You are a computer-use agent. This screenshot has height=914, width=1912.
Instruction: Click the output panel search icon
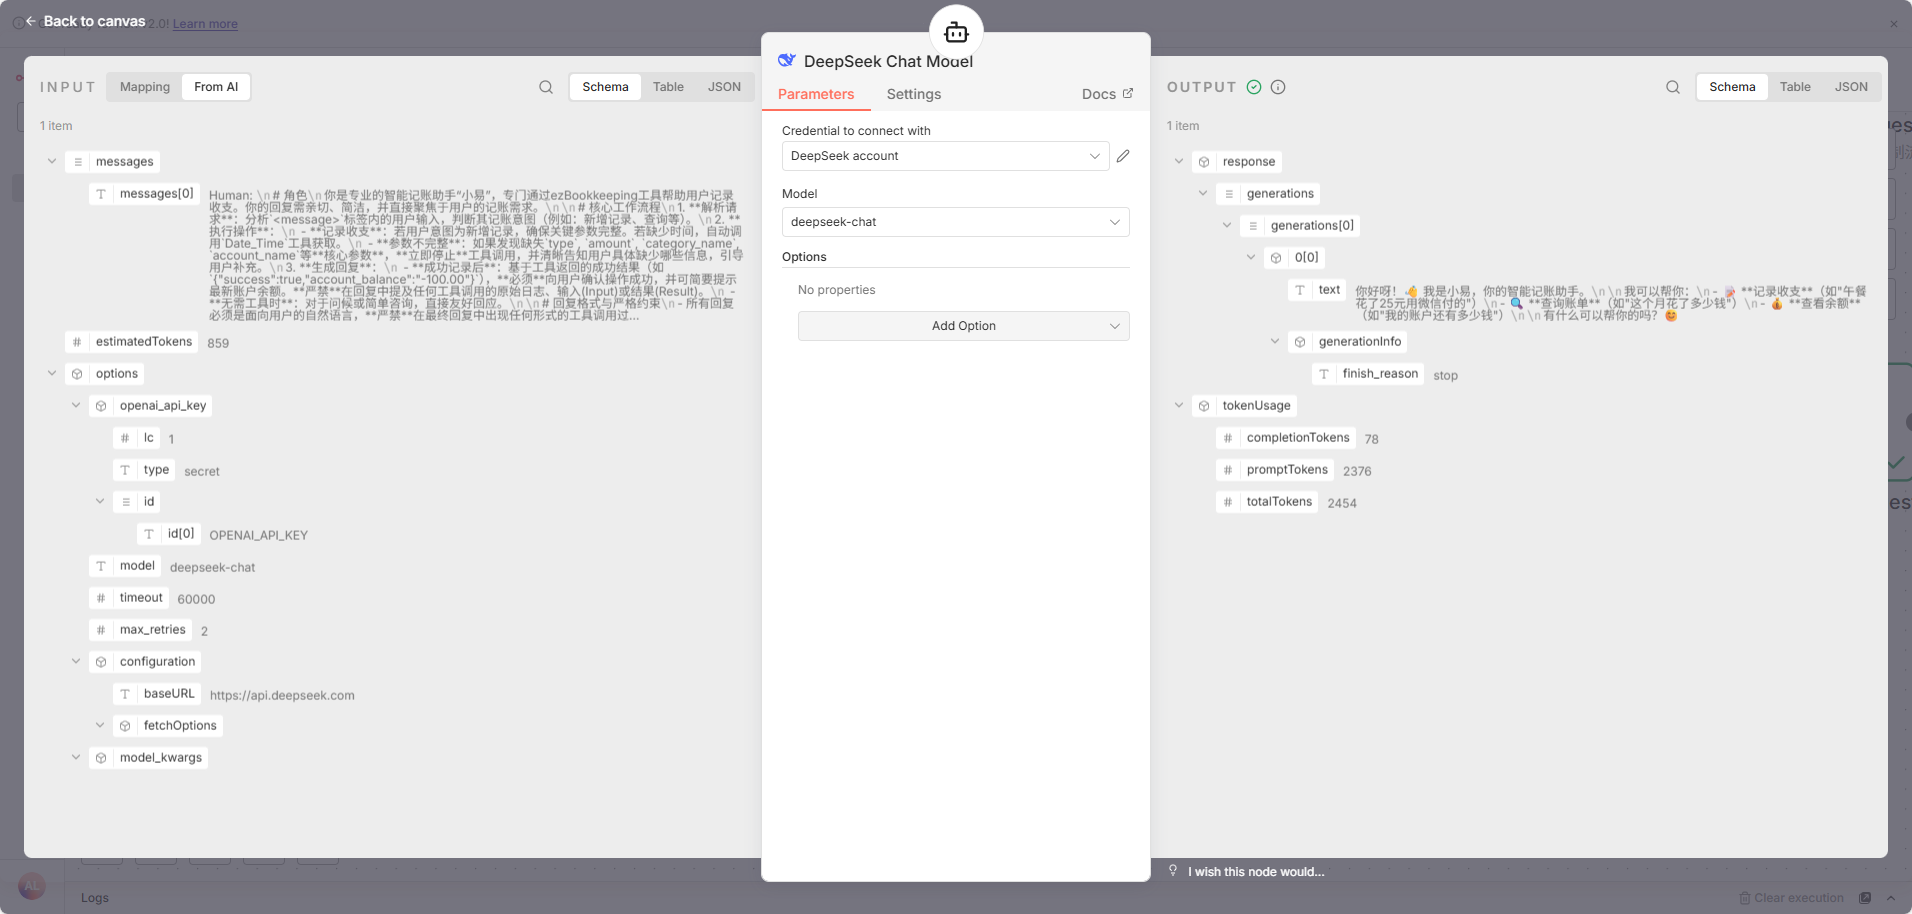(1673, 87)
